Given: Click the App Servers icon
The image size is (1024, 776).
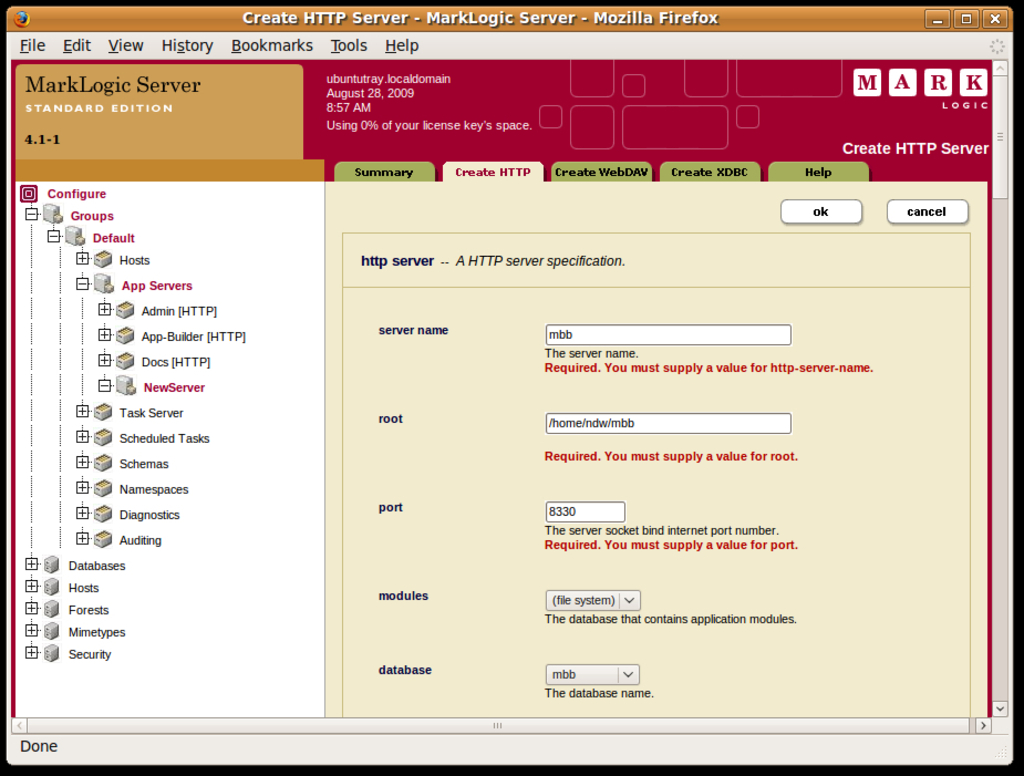Looking at the screenshot, I should pyautogui.click(x=103, y=283).
